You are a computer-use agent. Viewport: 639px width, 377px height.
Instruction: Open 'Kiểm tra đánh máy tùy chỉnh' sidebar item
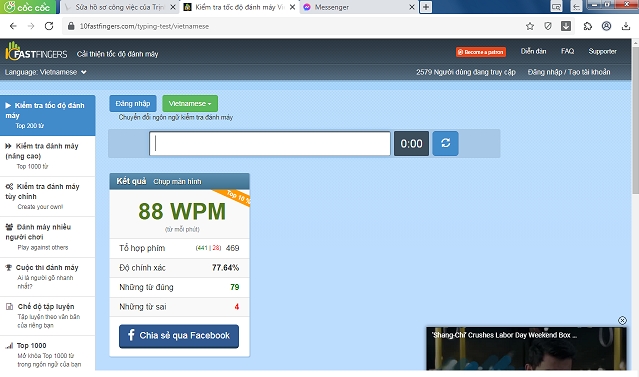[x=48, y=196]
